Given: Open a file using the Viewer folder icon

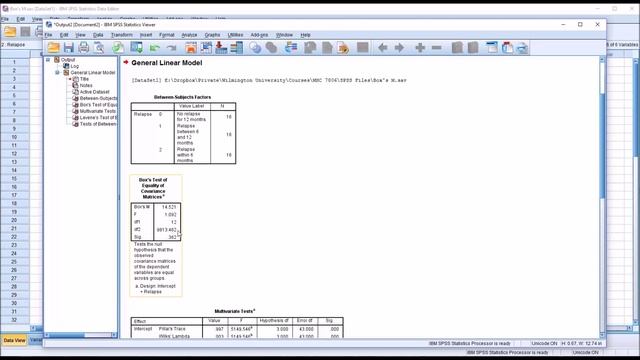Looking at the screenshot, I should [x=53, y=48].
